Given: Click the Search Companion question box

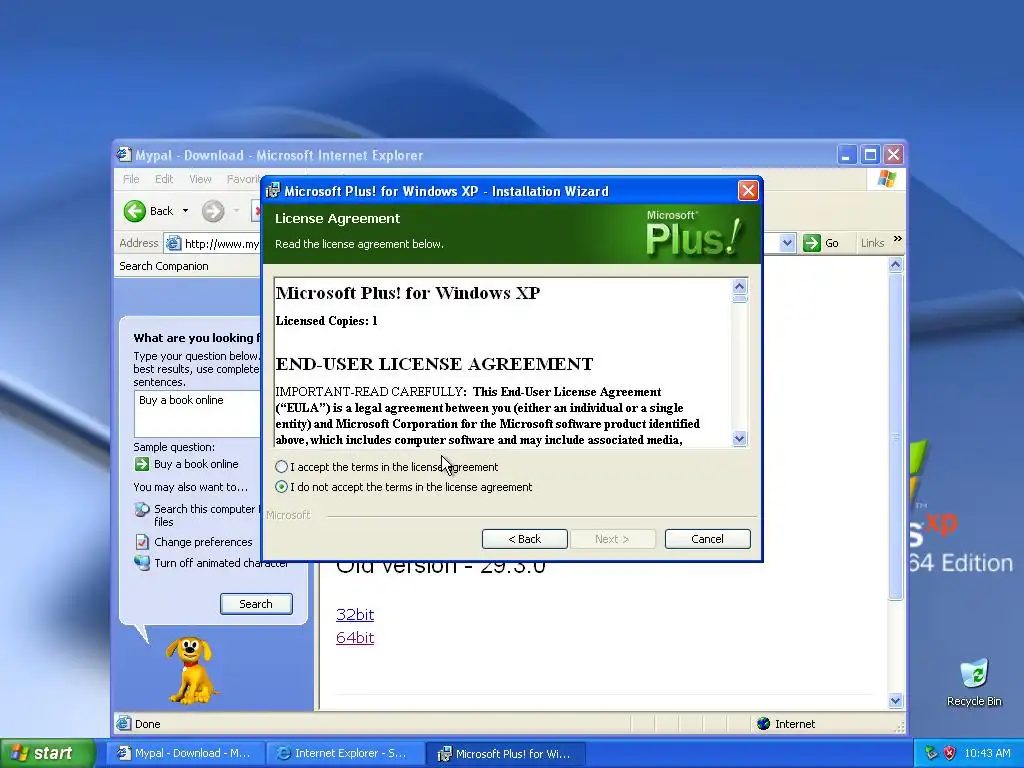Looking at the screenshot, I should [x=198, y=413].
